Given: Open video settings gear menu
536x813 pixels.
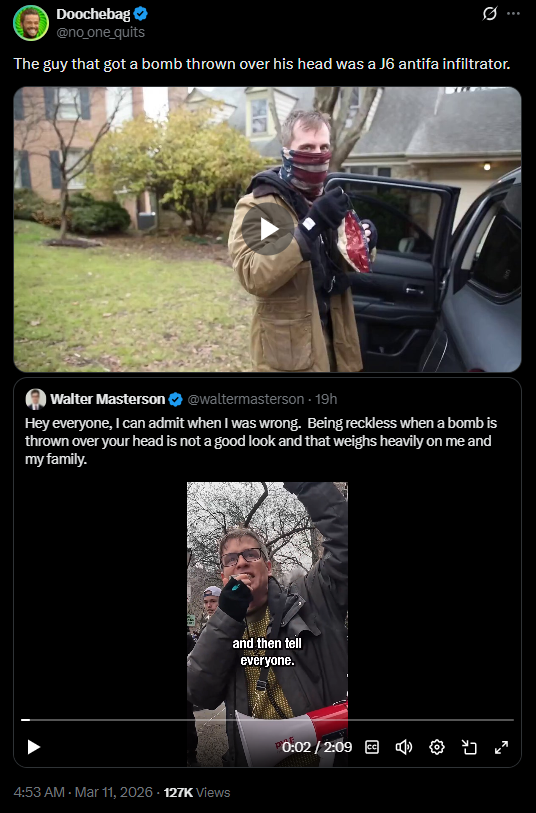Looking at the screenshot, I should click(x=437, y=747).
